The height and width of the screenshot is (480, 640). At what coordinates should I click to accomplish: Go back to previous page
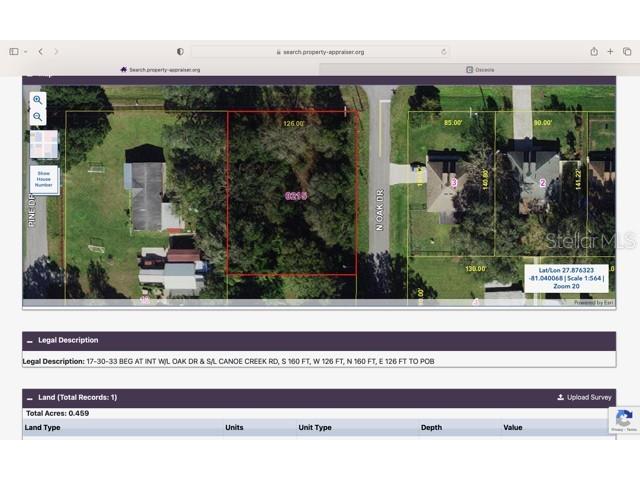click(x=40, y=51)
